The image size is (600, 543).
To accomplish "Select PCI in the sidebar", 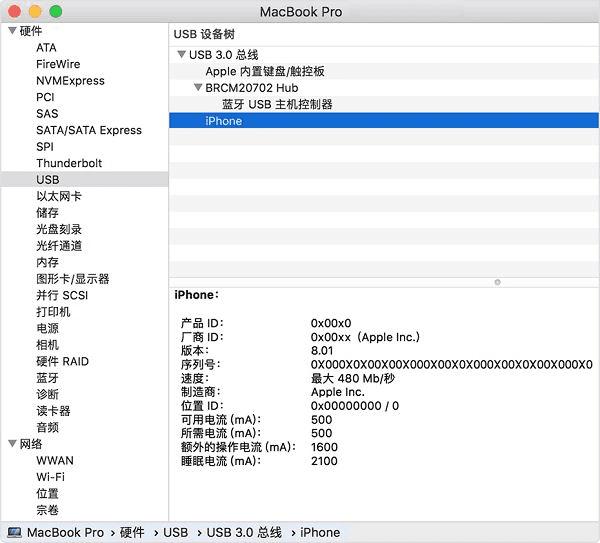I will (x=45, y=97).
